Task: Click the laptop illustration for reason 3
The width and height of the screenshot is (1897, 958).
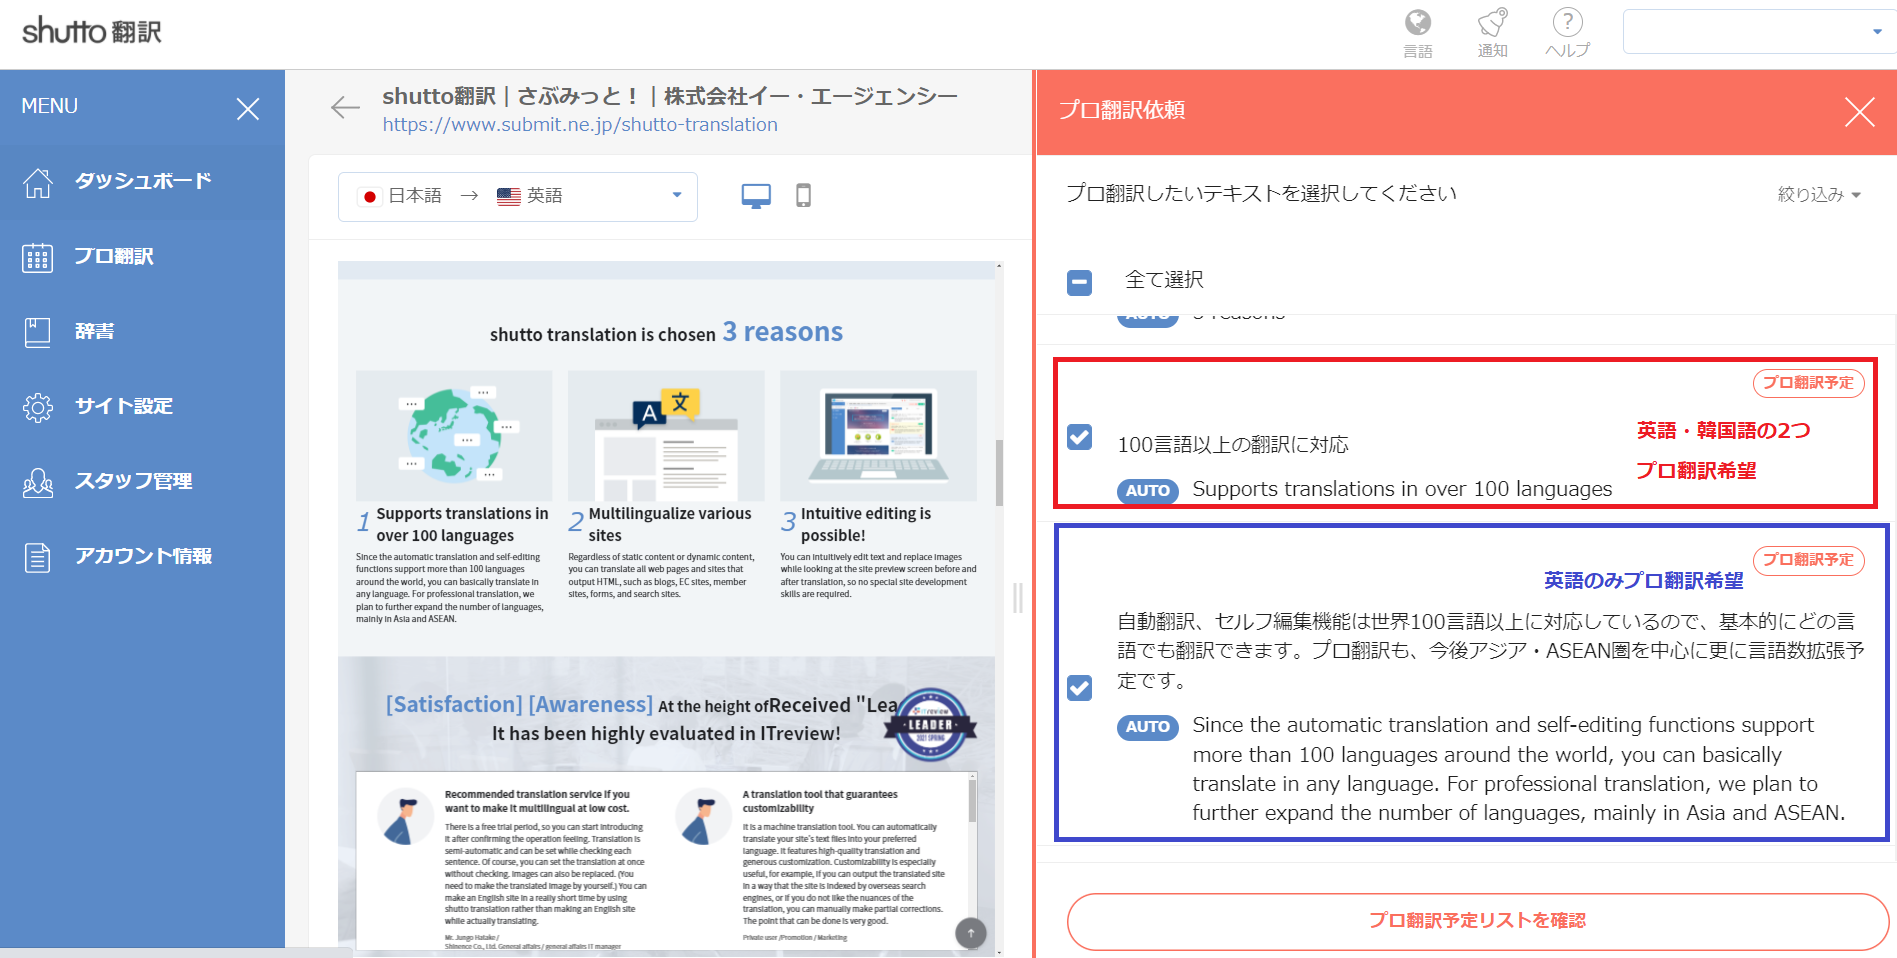Action: tap(878, 436)
